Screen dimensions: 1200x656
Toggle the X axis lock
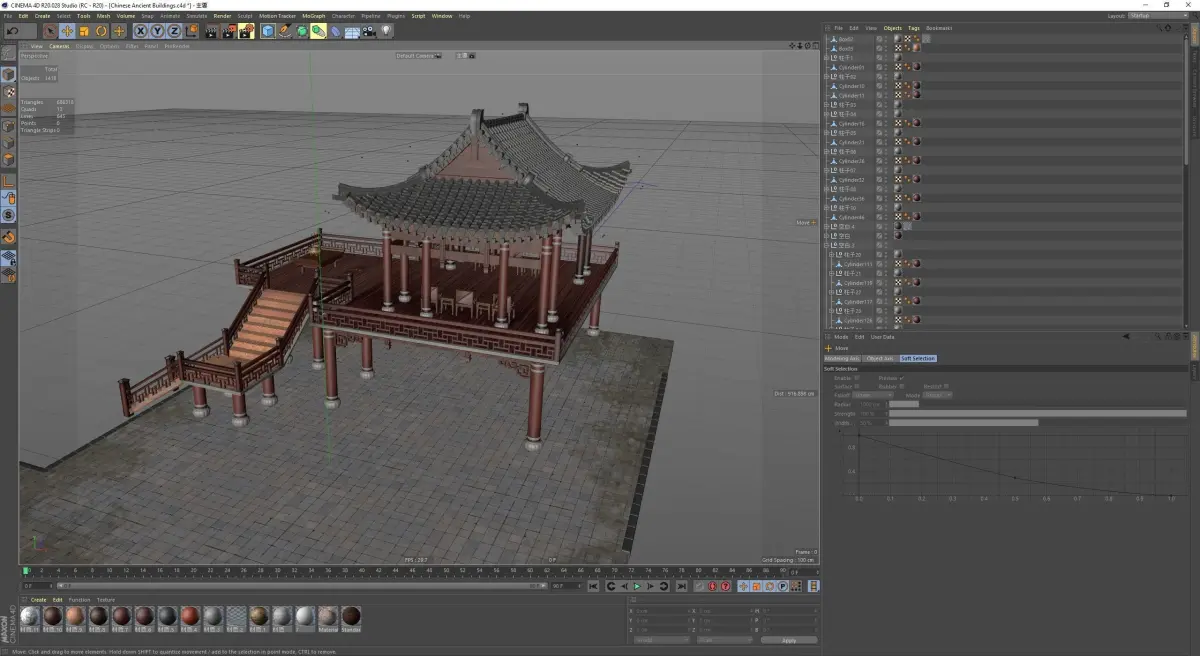click(x=141, y=31)
